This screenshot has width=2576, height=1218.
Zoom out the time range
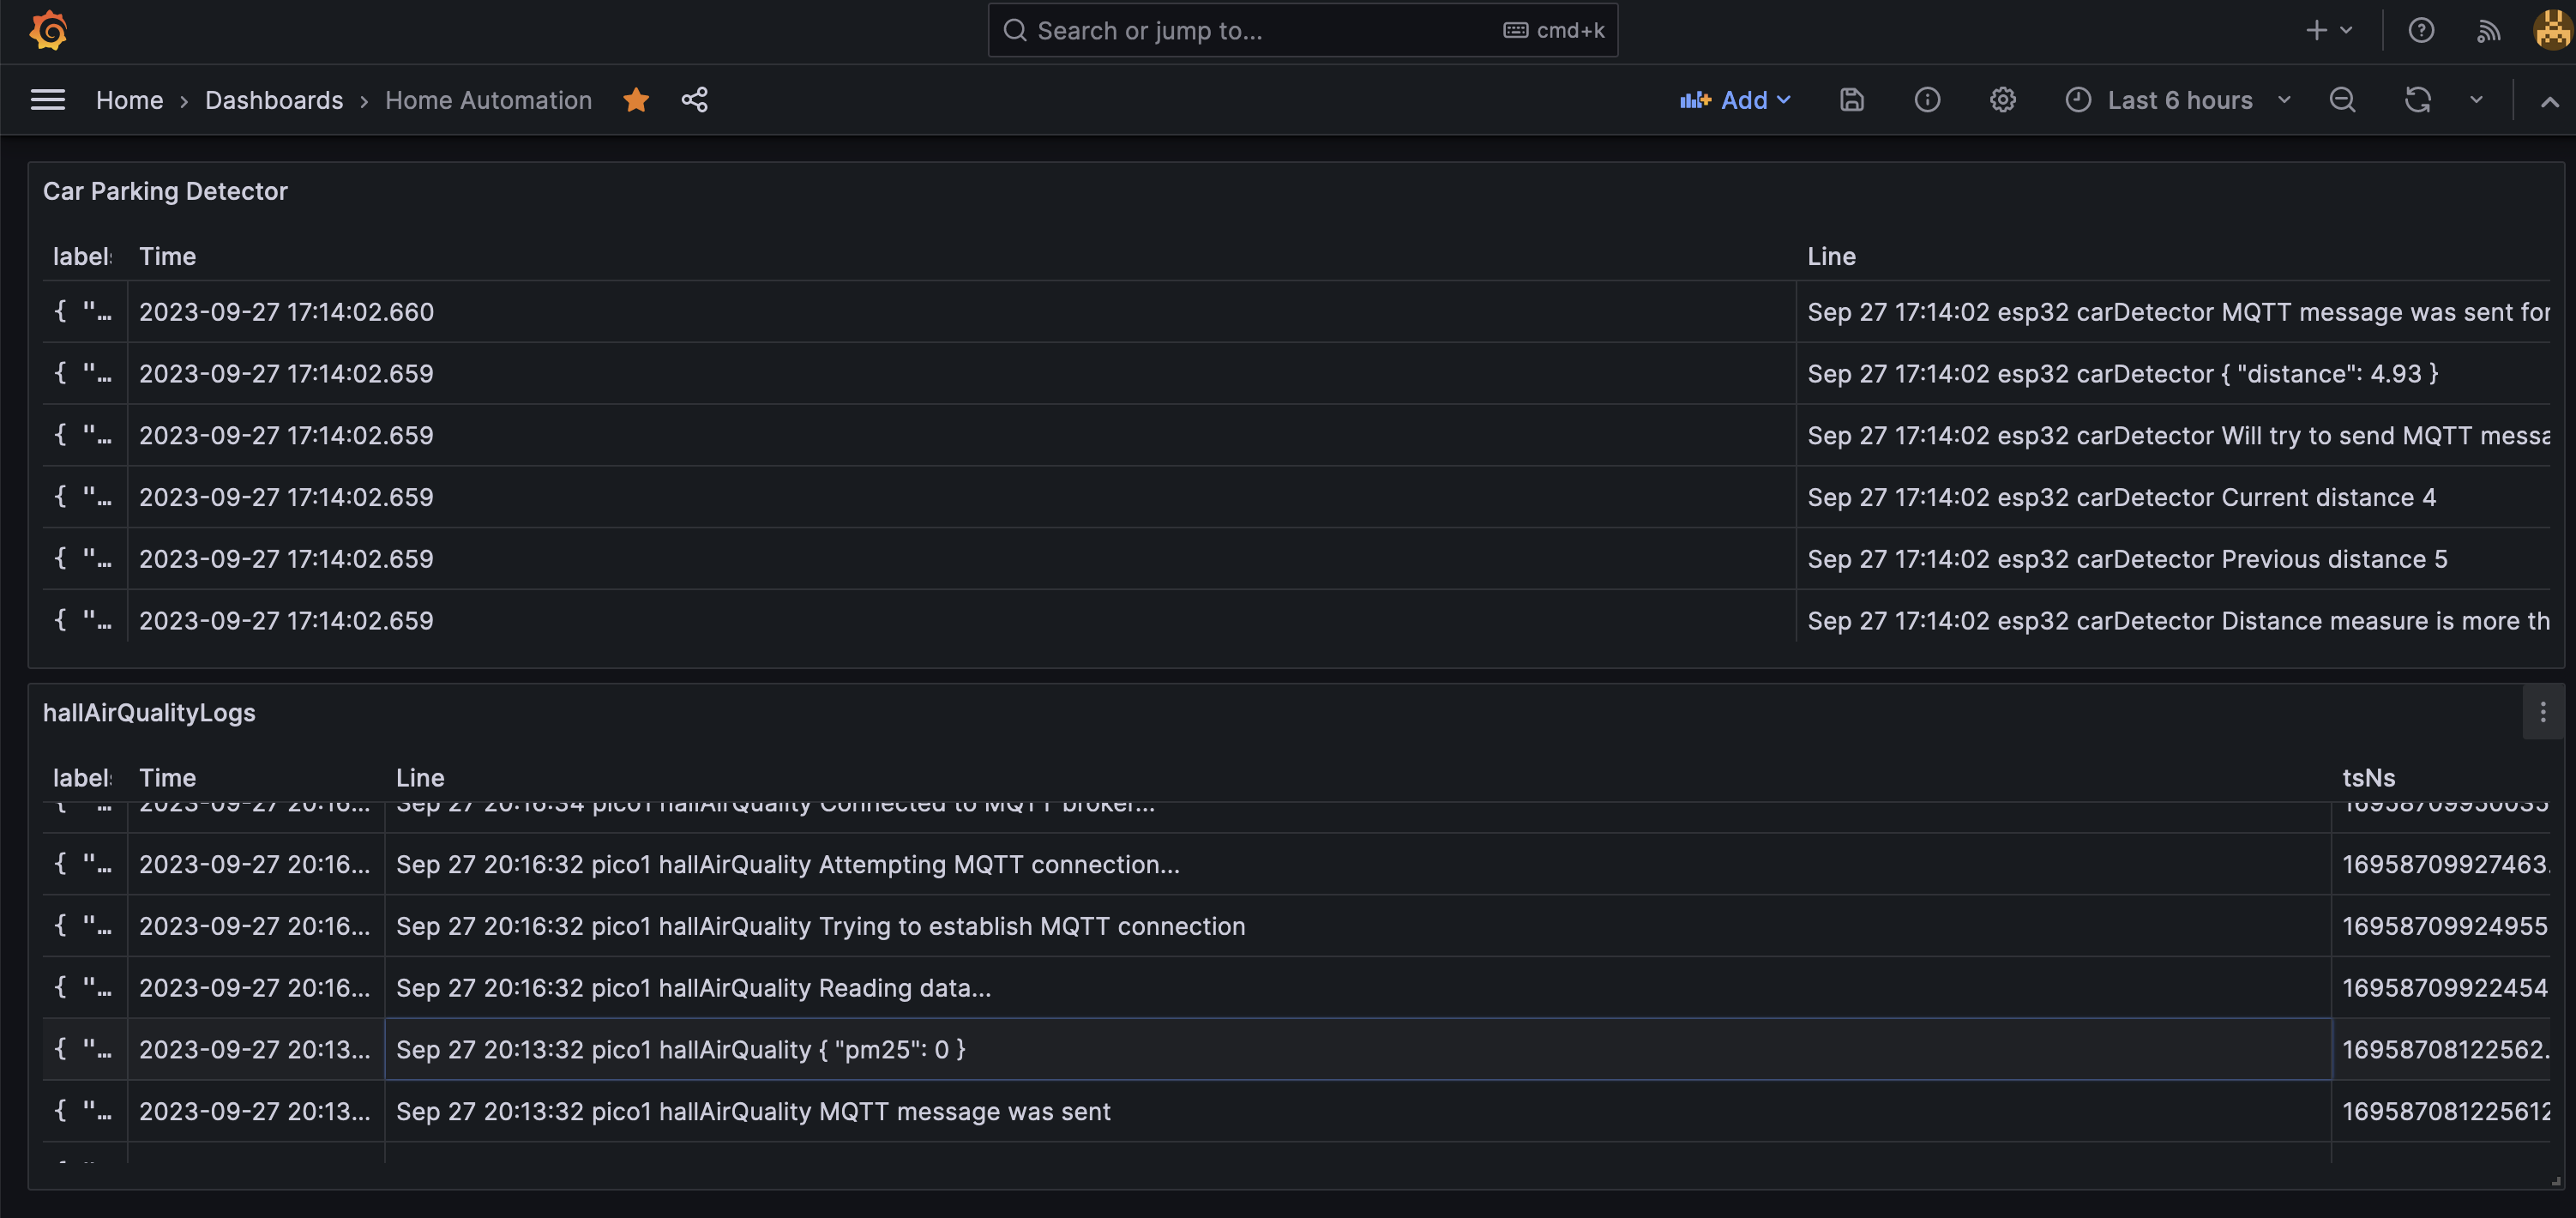pyautogui.click(x=2342, y=100)
